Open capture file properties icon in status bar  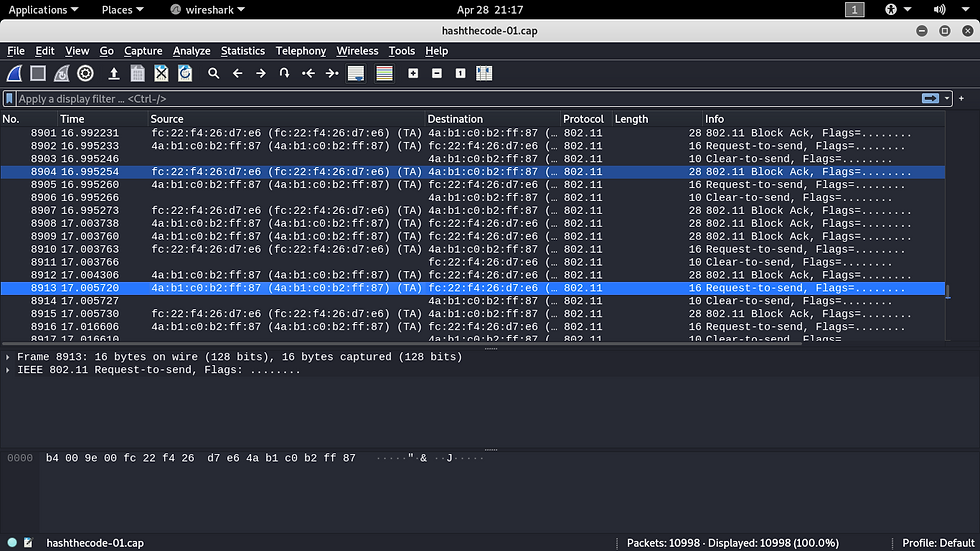pyautogui.click(x=28, y=543)
